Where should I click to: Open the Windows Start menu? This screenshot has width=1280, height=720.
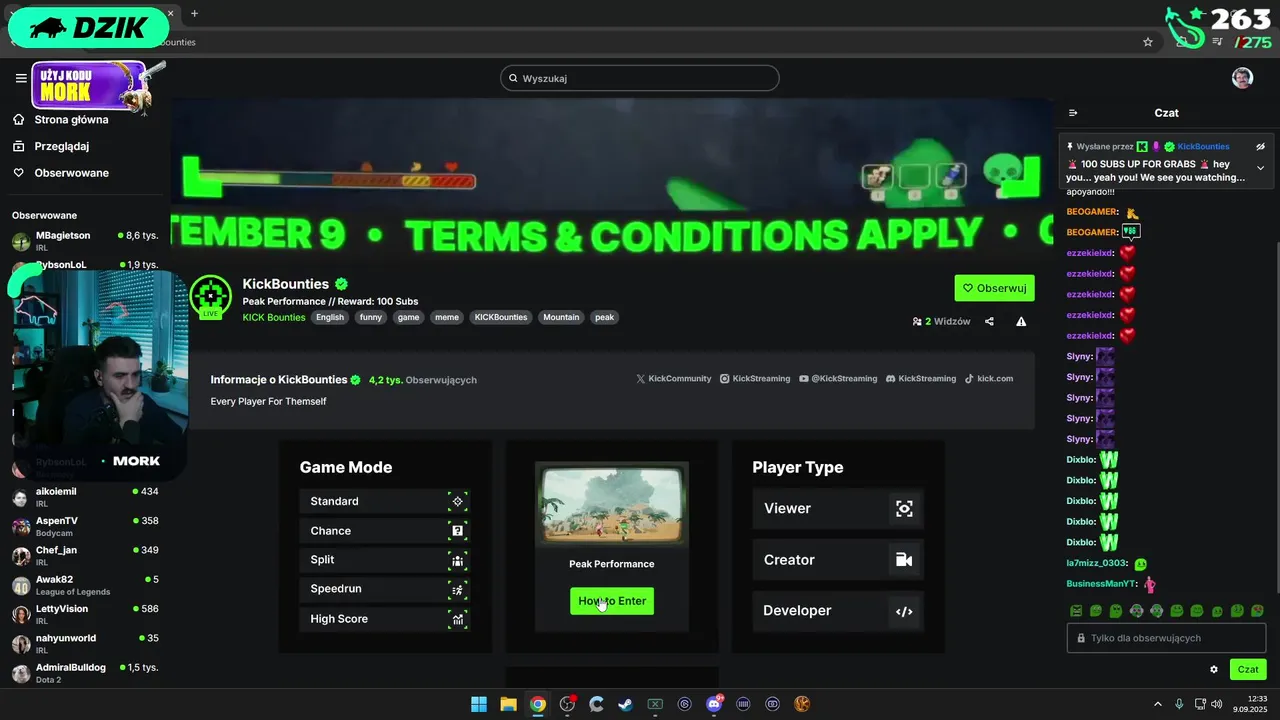479,704
